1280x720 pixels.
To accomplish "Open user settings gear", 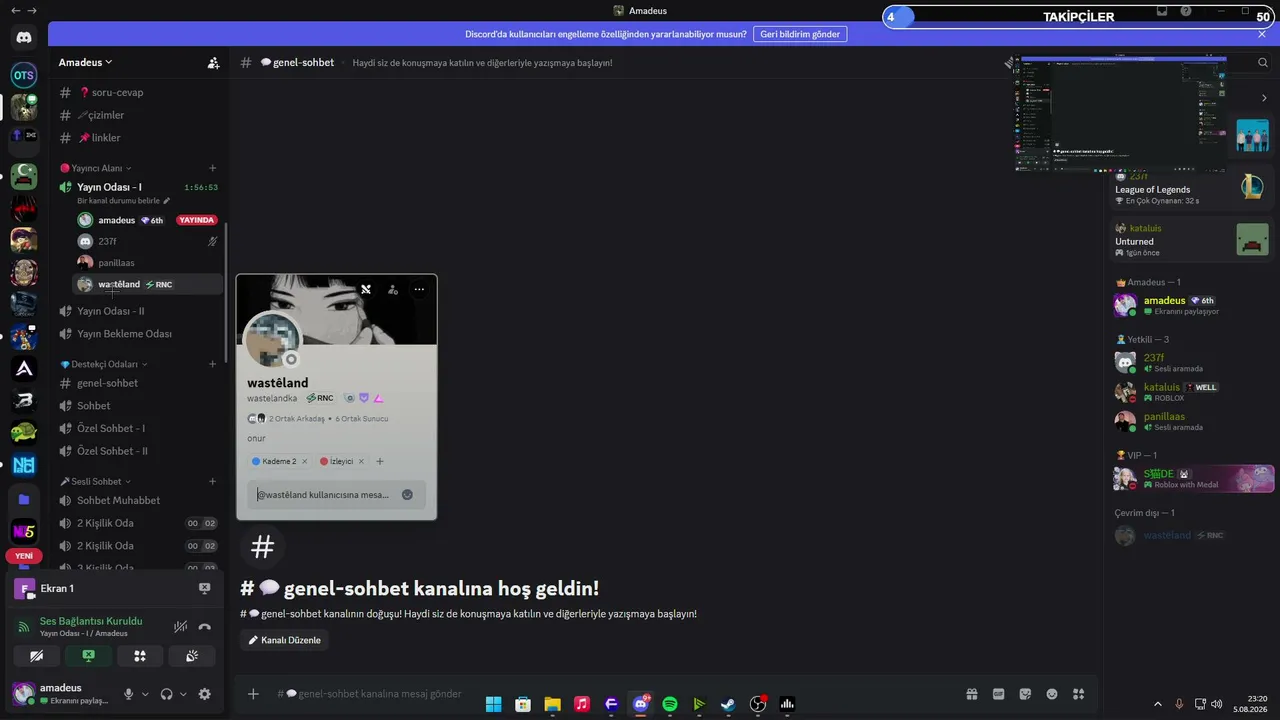I will [x=205, y=694].
